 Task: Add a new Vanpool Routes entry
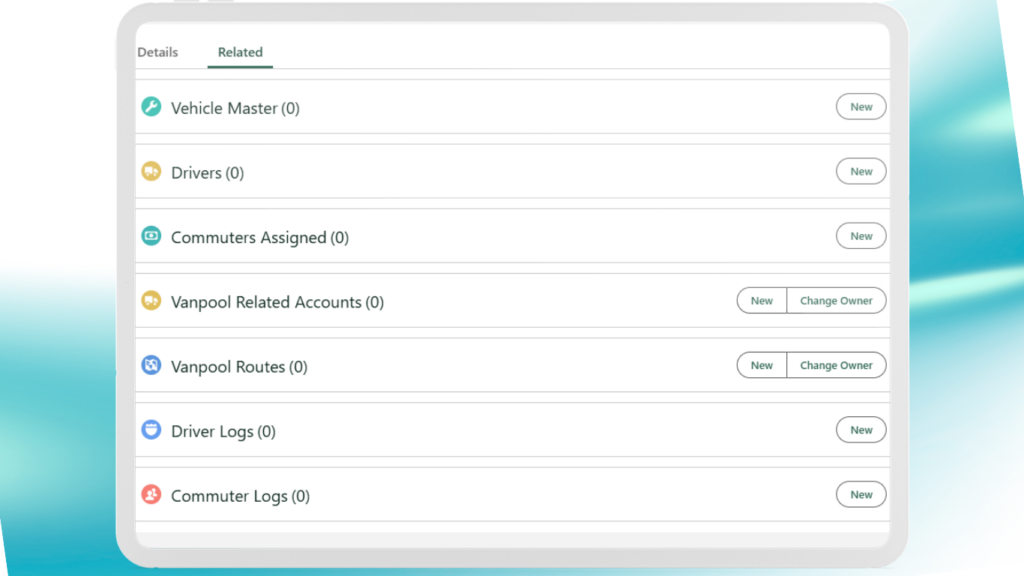pyautogui.click(x=762, y=366)
